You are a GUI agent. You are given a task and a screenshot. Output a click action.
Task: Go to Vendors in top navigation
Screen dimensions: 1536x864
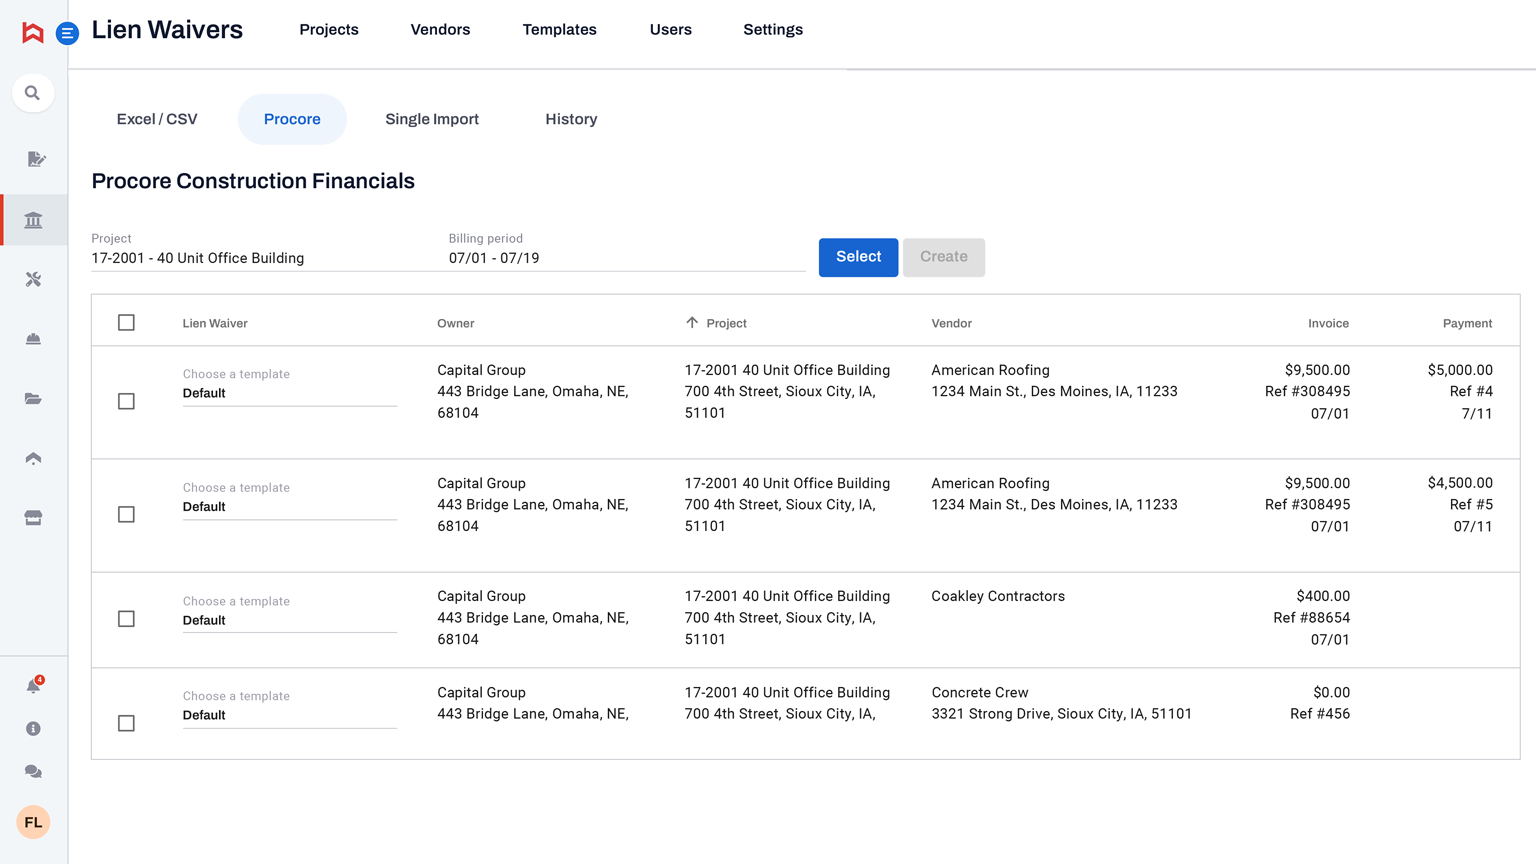pos(440,30)
